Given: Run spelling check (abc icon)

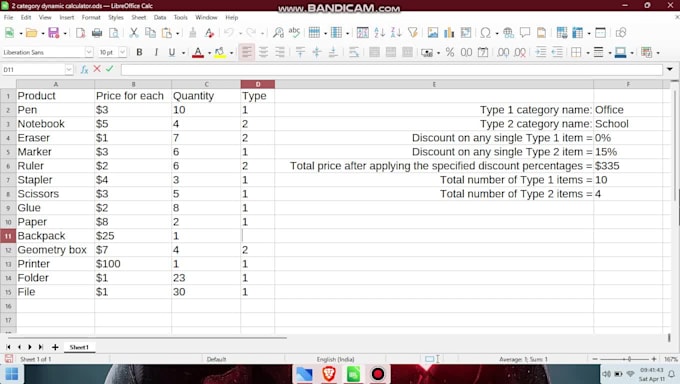Looking at the screenshot, I should (294, 33).
